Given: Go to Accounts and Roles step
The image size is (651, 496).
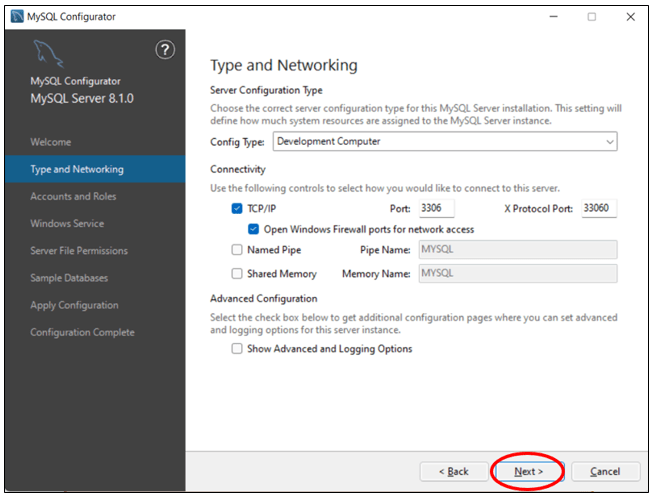Looking at the screenshot, I should click(73, 196).
